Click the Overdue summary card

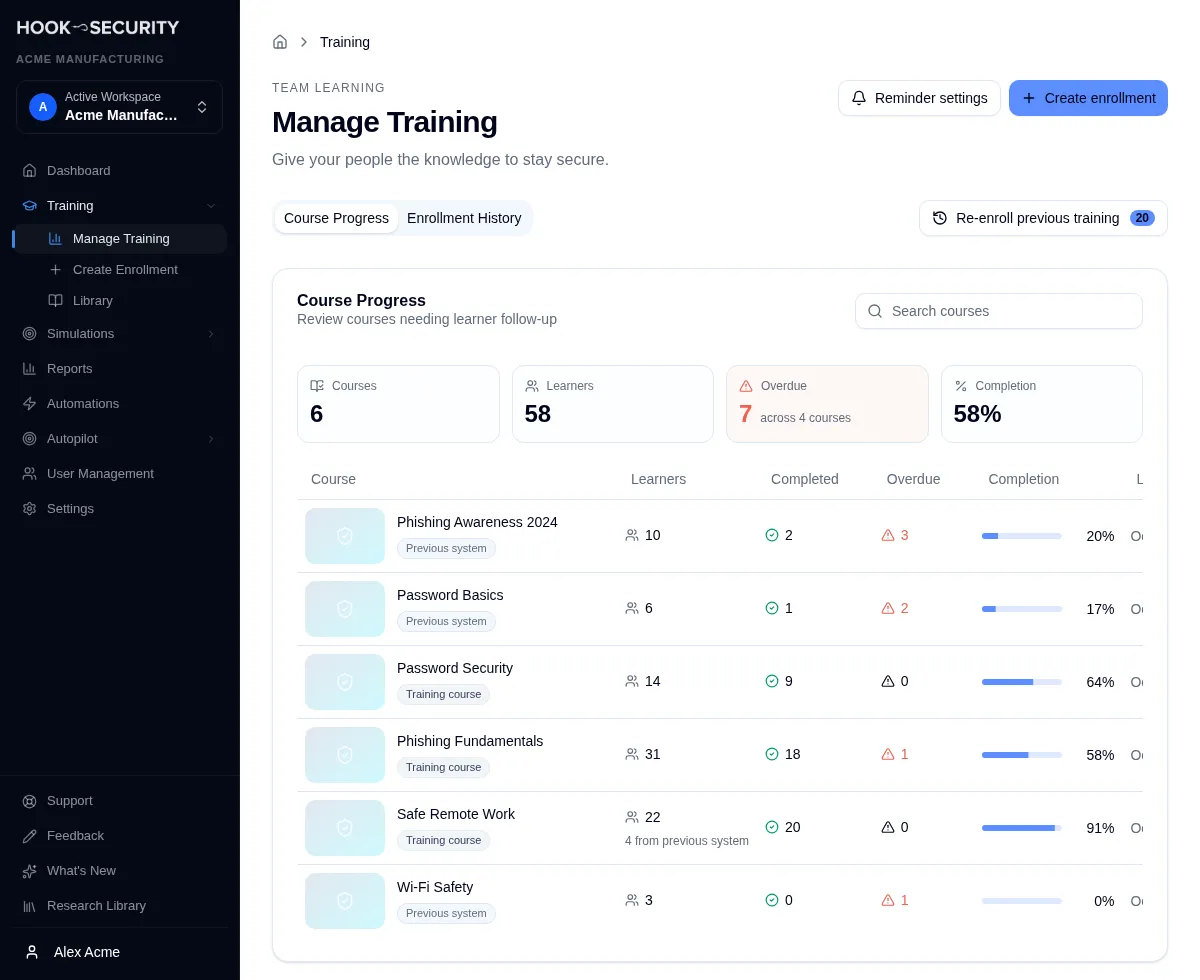click(827, 404)
